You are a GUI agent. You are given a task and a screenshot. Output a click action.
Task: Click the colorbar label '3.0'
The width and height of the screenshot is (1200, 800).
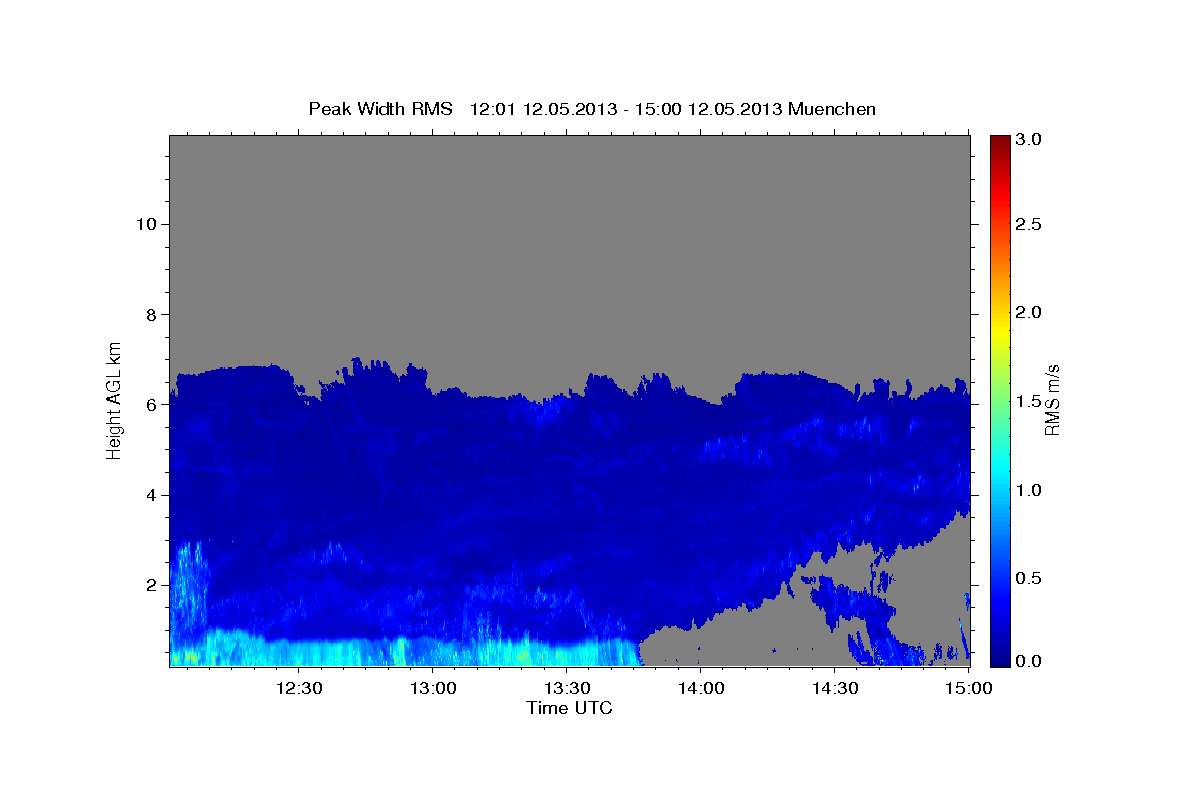click(1029, 139)
